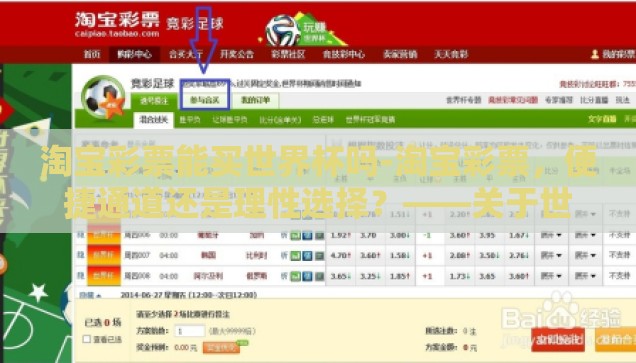Pick the 1.92 odds in 周四006 row

coord(341,235)
